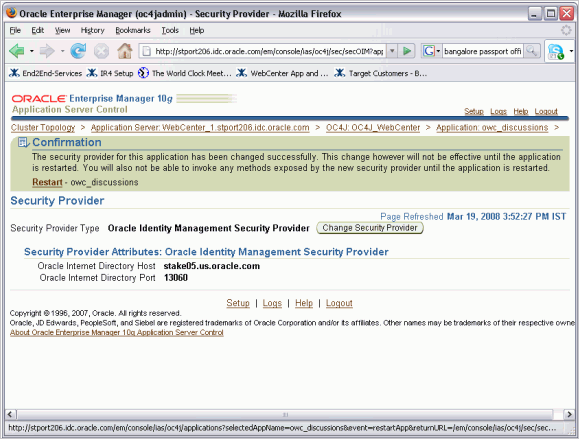Open the Target Customers bookmark
This screenshot has width=579, height=439.
click(380, 73)
